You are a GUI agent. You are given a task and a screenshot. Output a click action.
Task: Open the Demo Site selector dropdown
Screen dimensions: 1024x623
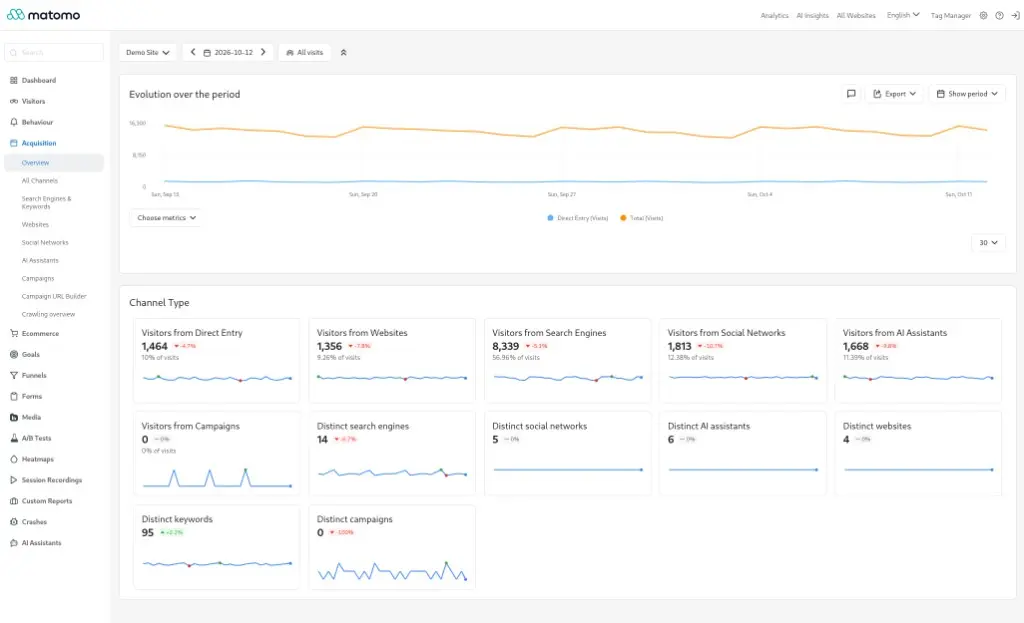click(x=148, y=52)
